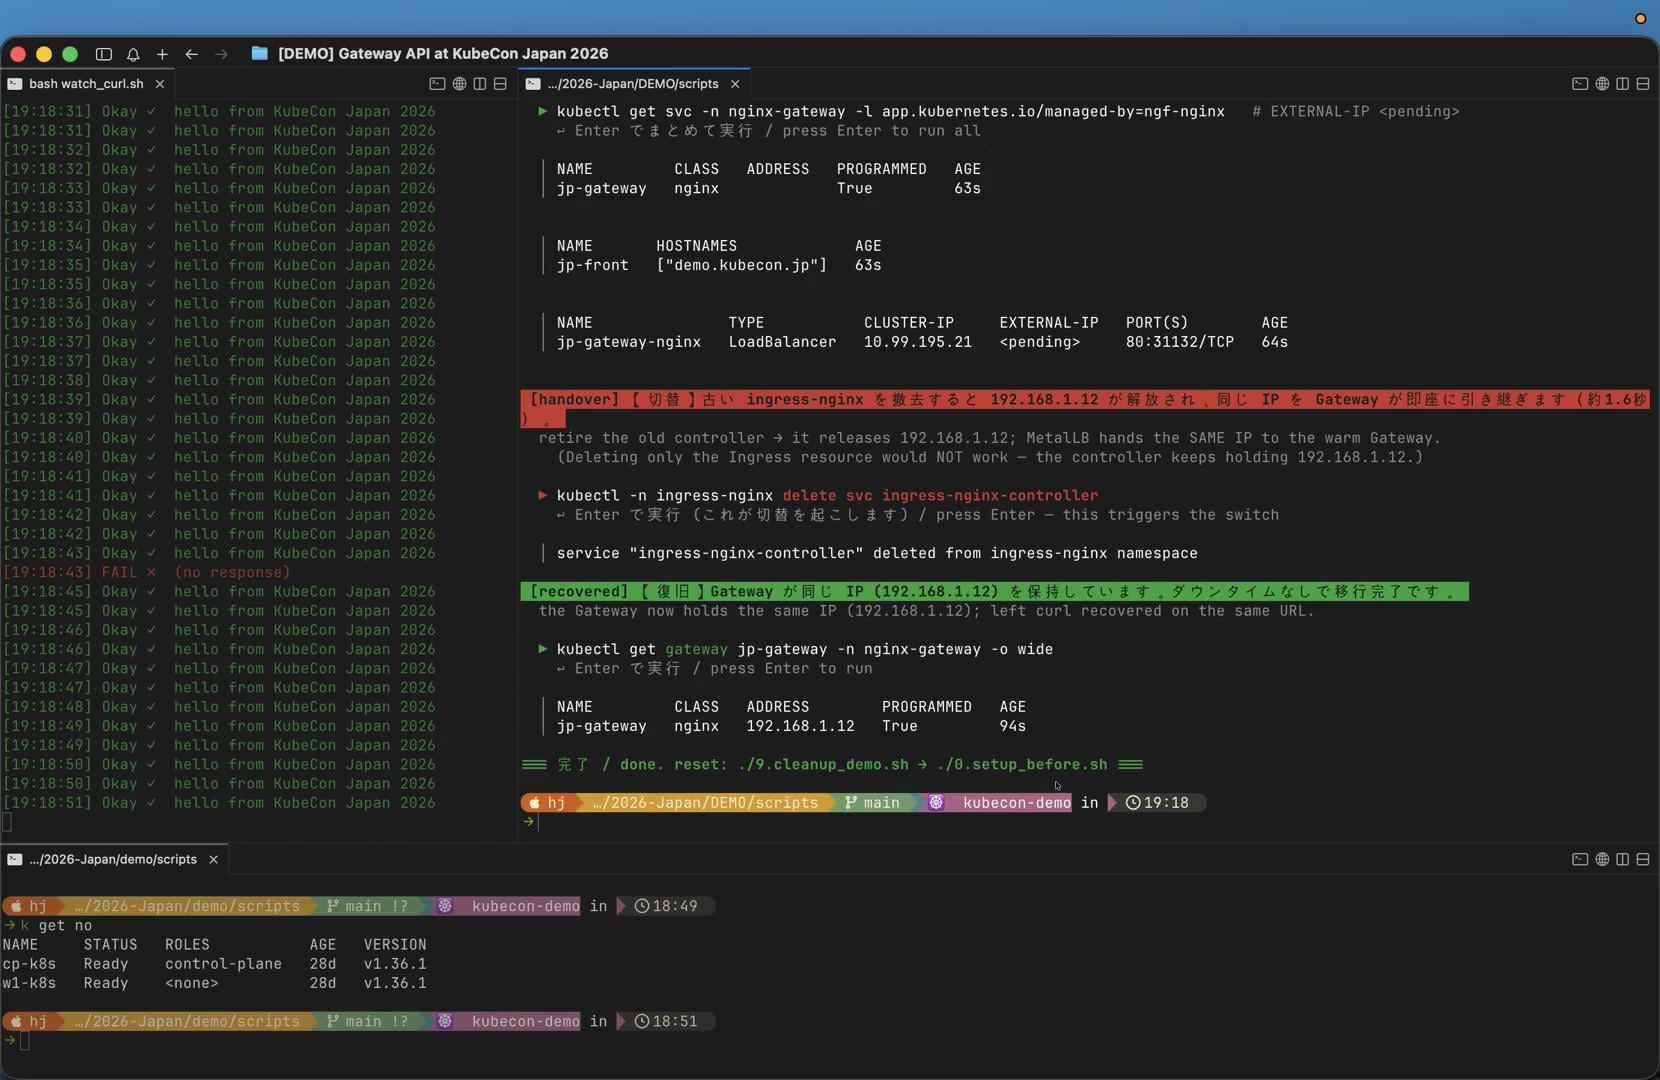Image resolution: width=1660 pixels, height=1080 pixels.
Task: Open a new terminal in the DEMO/scripts pane
Action: (x=1580, y=84)
